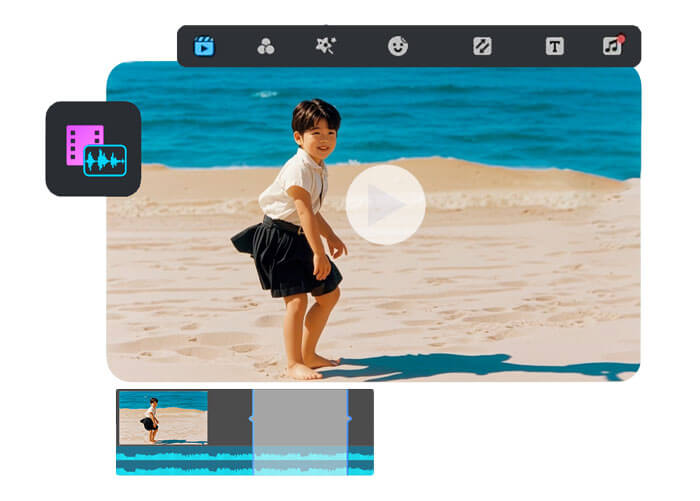The image size is (700, 501).
Task: Select the transitions diagonal-stripe icon
Action: coord(482,46)
